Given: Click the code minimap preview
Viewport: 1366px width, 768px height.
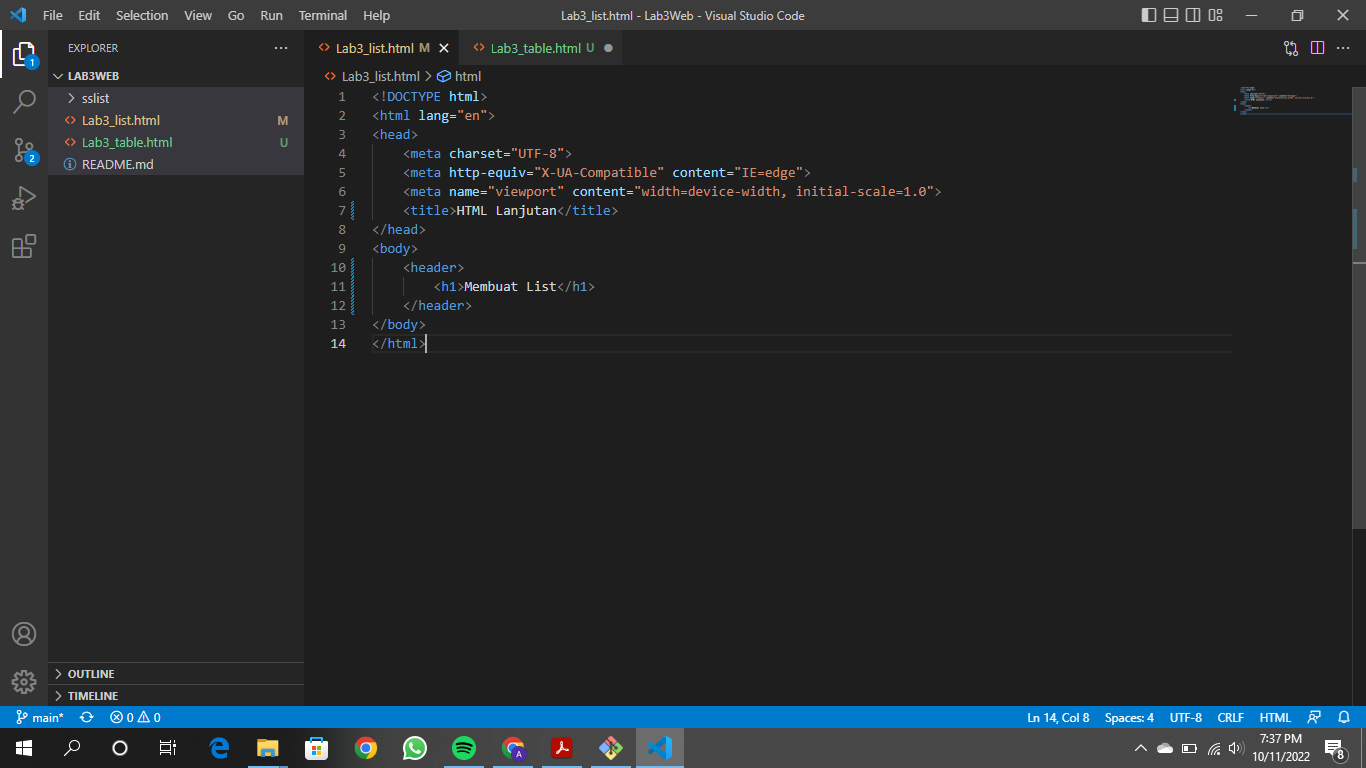Looking at the screenshot, I should coord(1290,101).
